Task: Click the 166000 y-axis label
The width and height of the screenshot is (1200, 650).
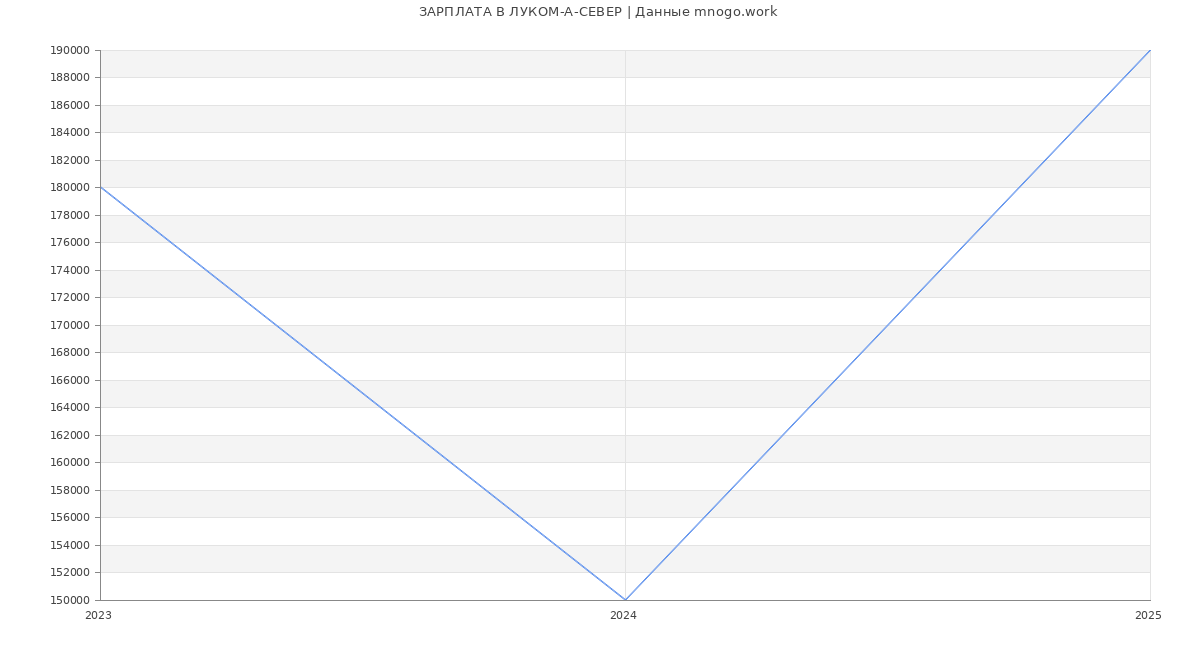Action: (x=70, y=380)
